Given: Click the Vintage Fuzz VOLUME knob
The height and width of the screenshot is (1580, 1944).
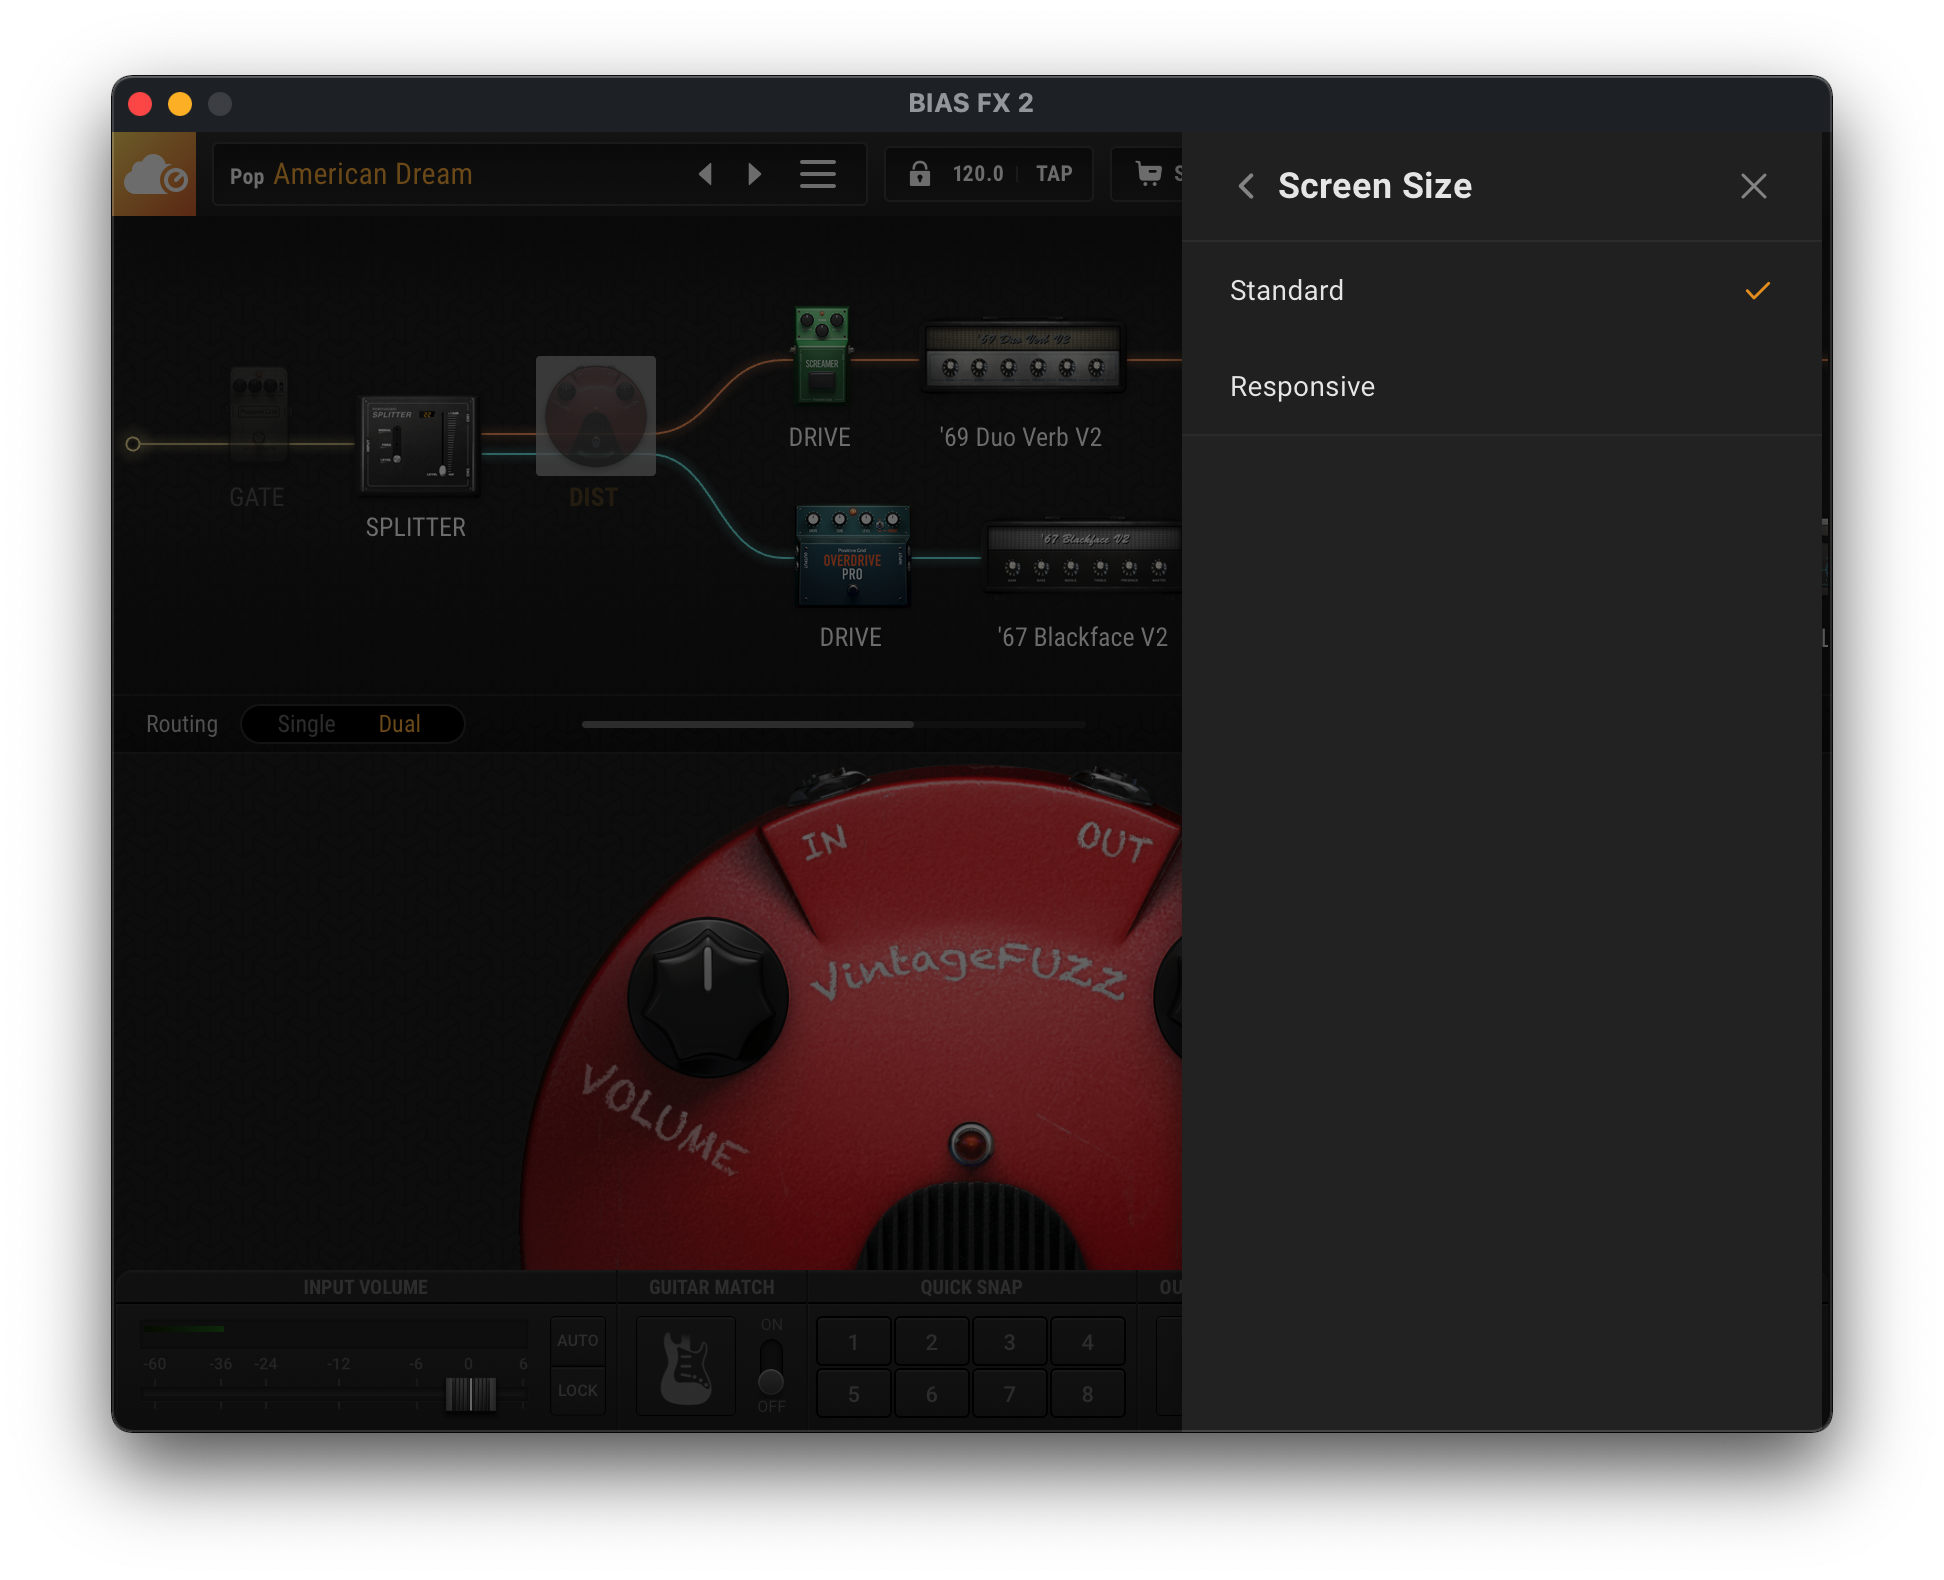Looking at the screenshot, I should coord(708,998).
